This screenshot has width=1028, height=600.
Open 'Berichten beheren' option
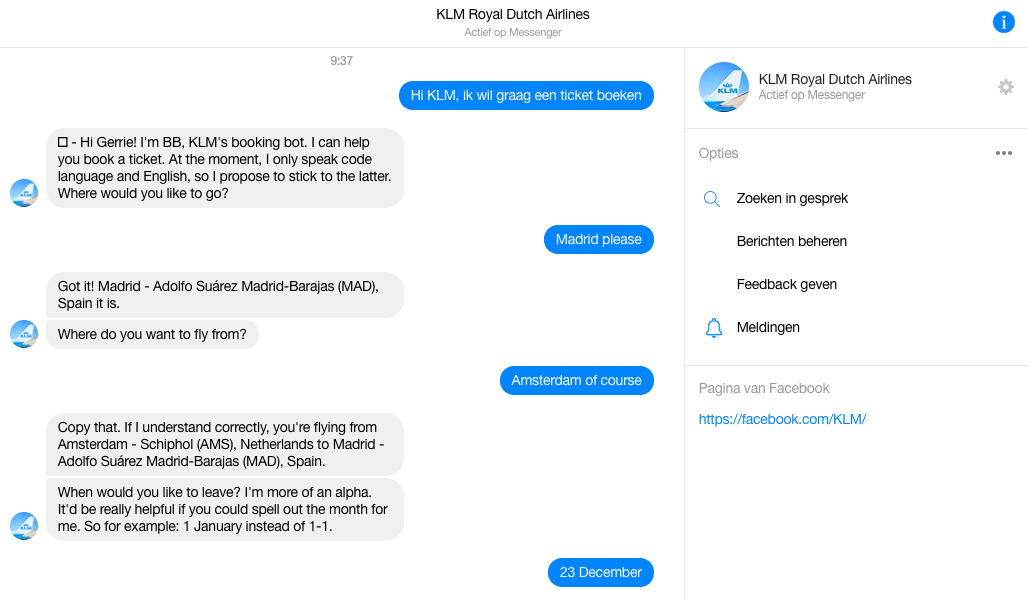click(x=791, y=242)
